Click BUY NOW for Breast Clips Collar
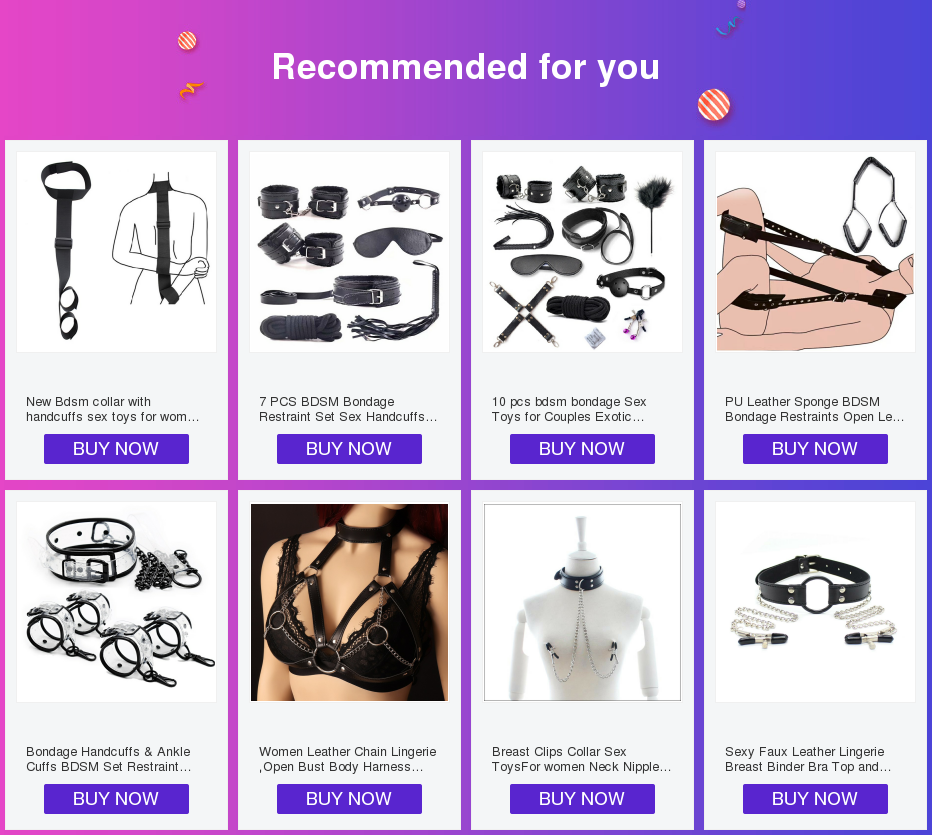Image resolution: width=932 pixels, height=835 pixels. pyautogui.click(x=582, y=799)
